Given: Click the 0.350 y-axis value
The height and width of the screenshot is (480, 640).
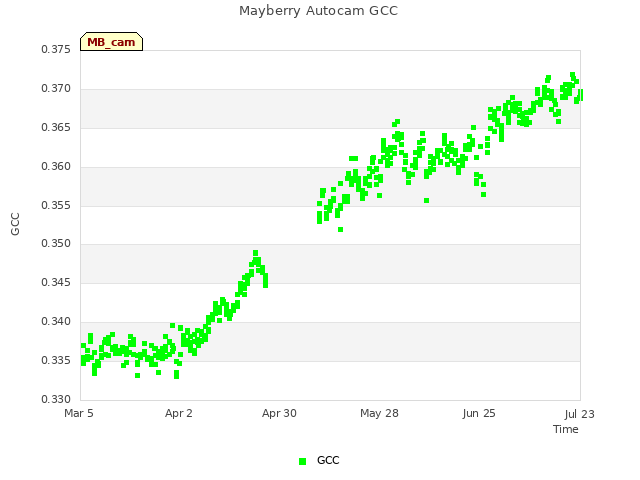Looking at the screenshot, I should click(x=56, y=244).
